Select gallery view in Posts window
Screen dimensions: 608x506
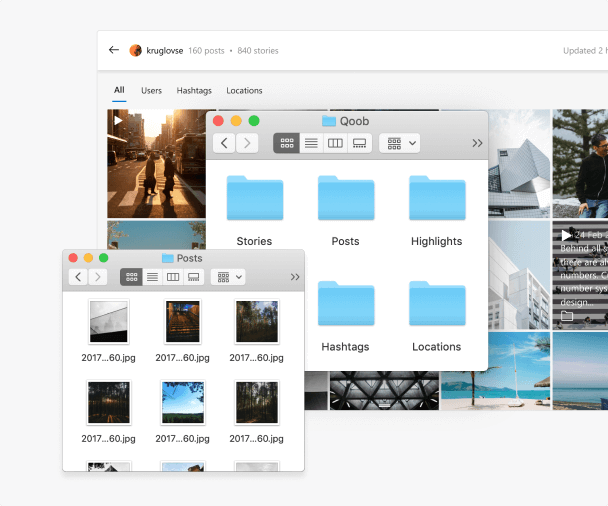(x=193, y=277)
